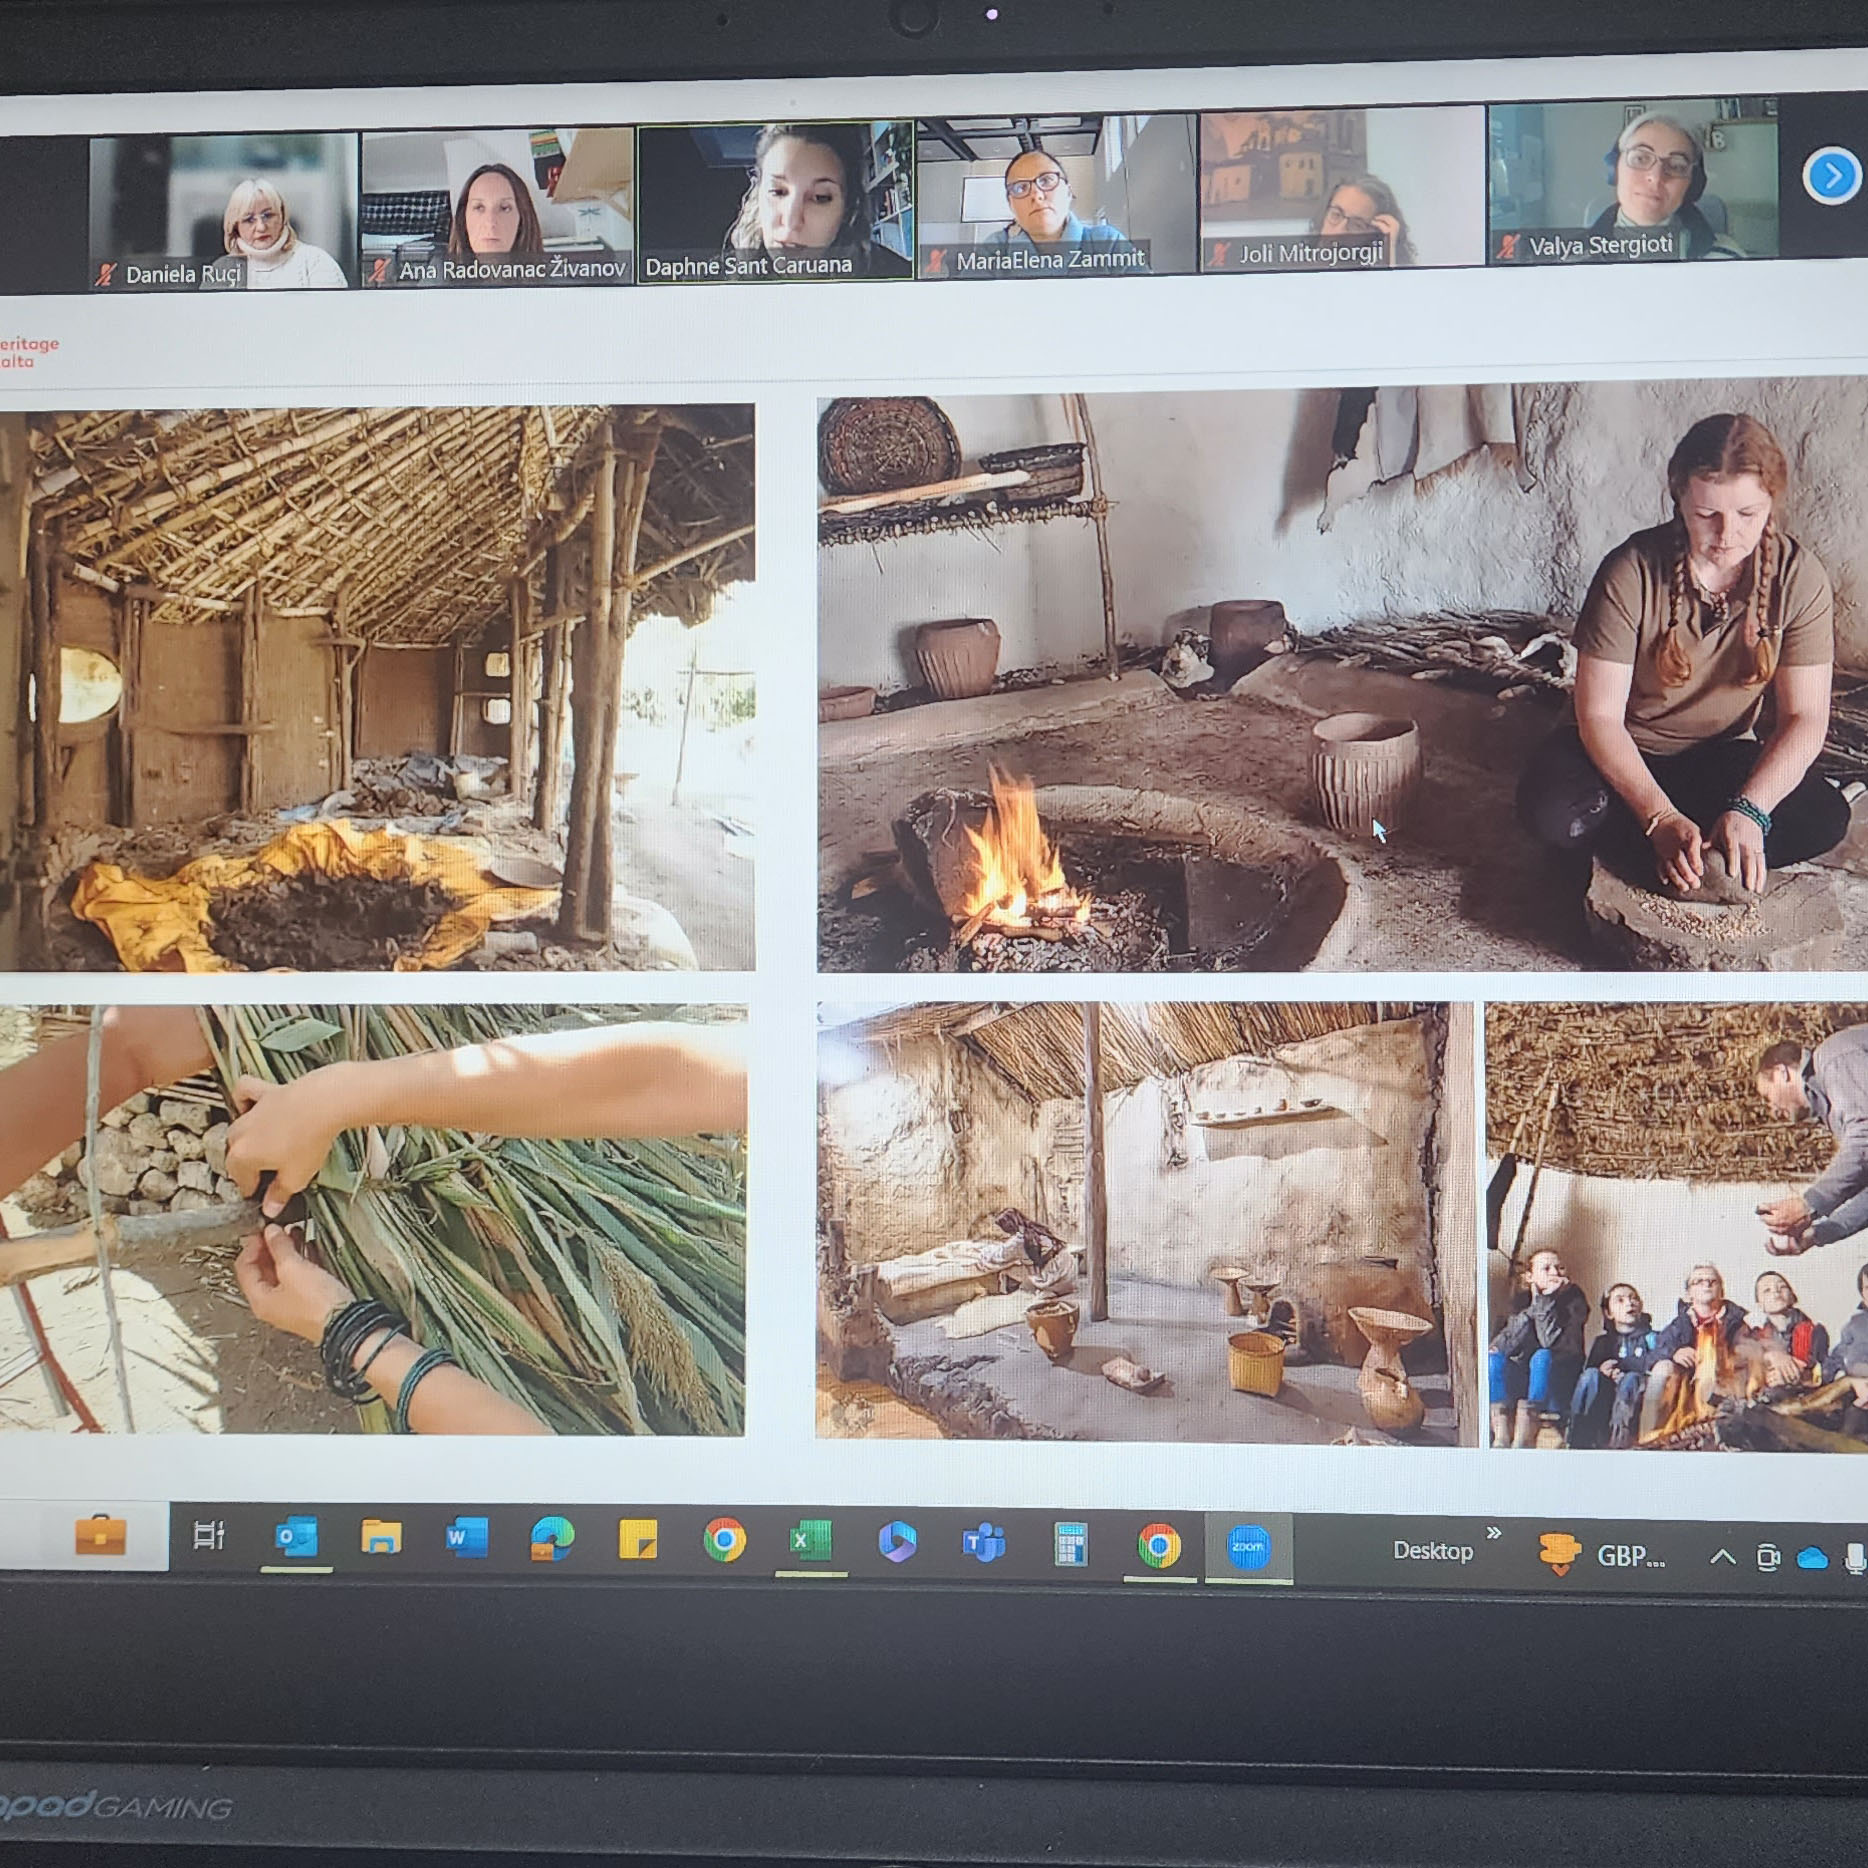Click the microphone icon in system tray
Viewport: 1868px width, 1868px height.
click(1854, 1558)
